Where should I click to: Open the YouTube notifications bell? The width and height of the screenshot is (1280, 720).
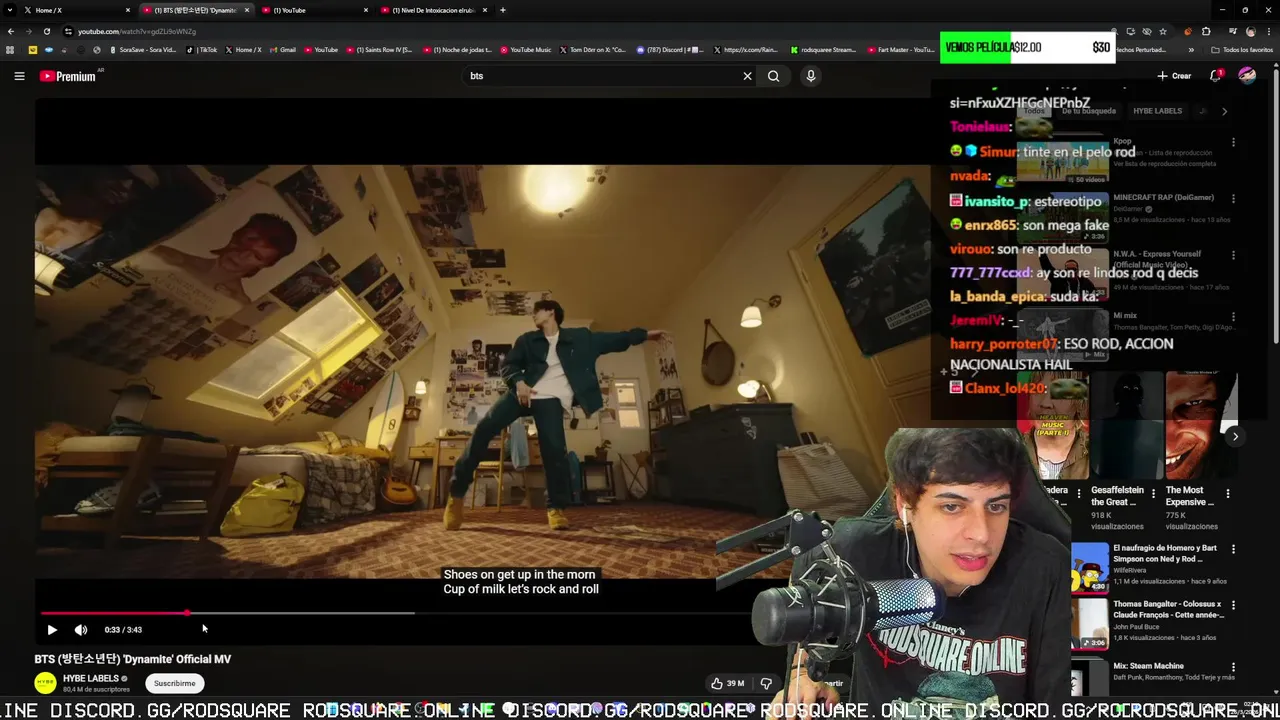(1216, 76)
